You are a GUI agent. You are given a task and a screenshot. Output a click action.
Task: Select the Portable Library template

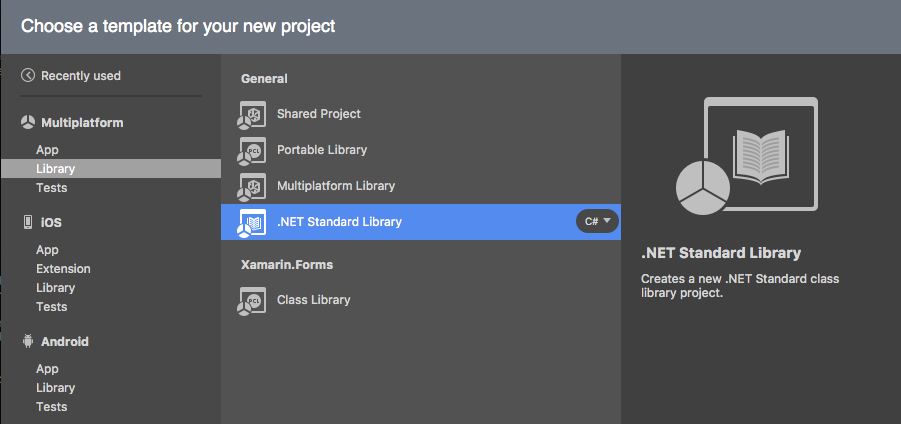322,150
